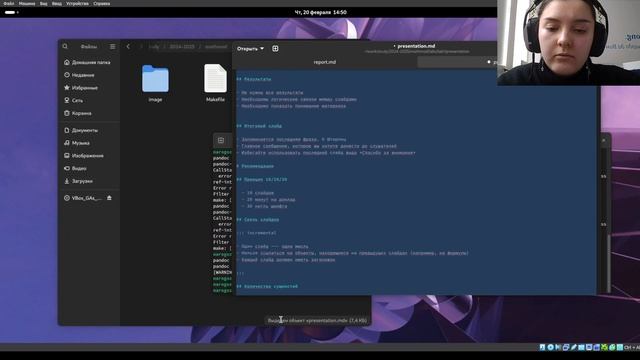Click the 2024-2025 breadcrumb in Files path

182,47
